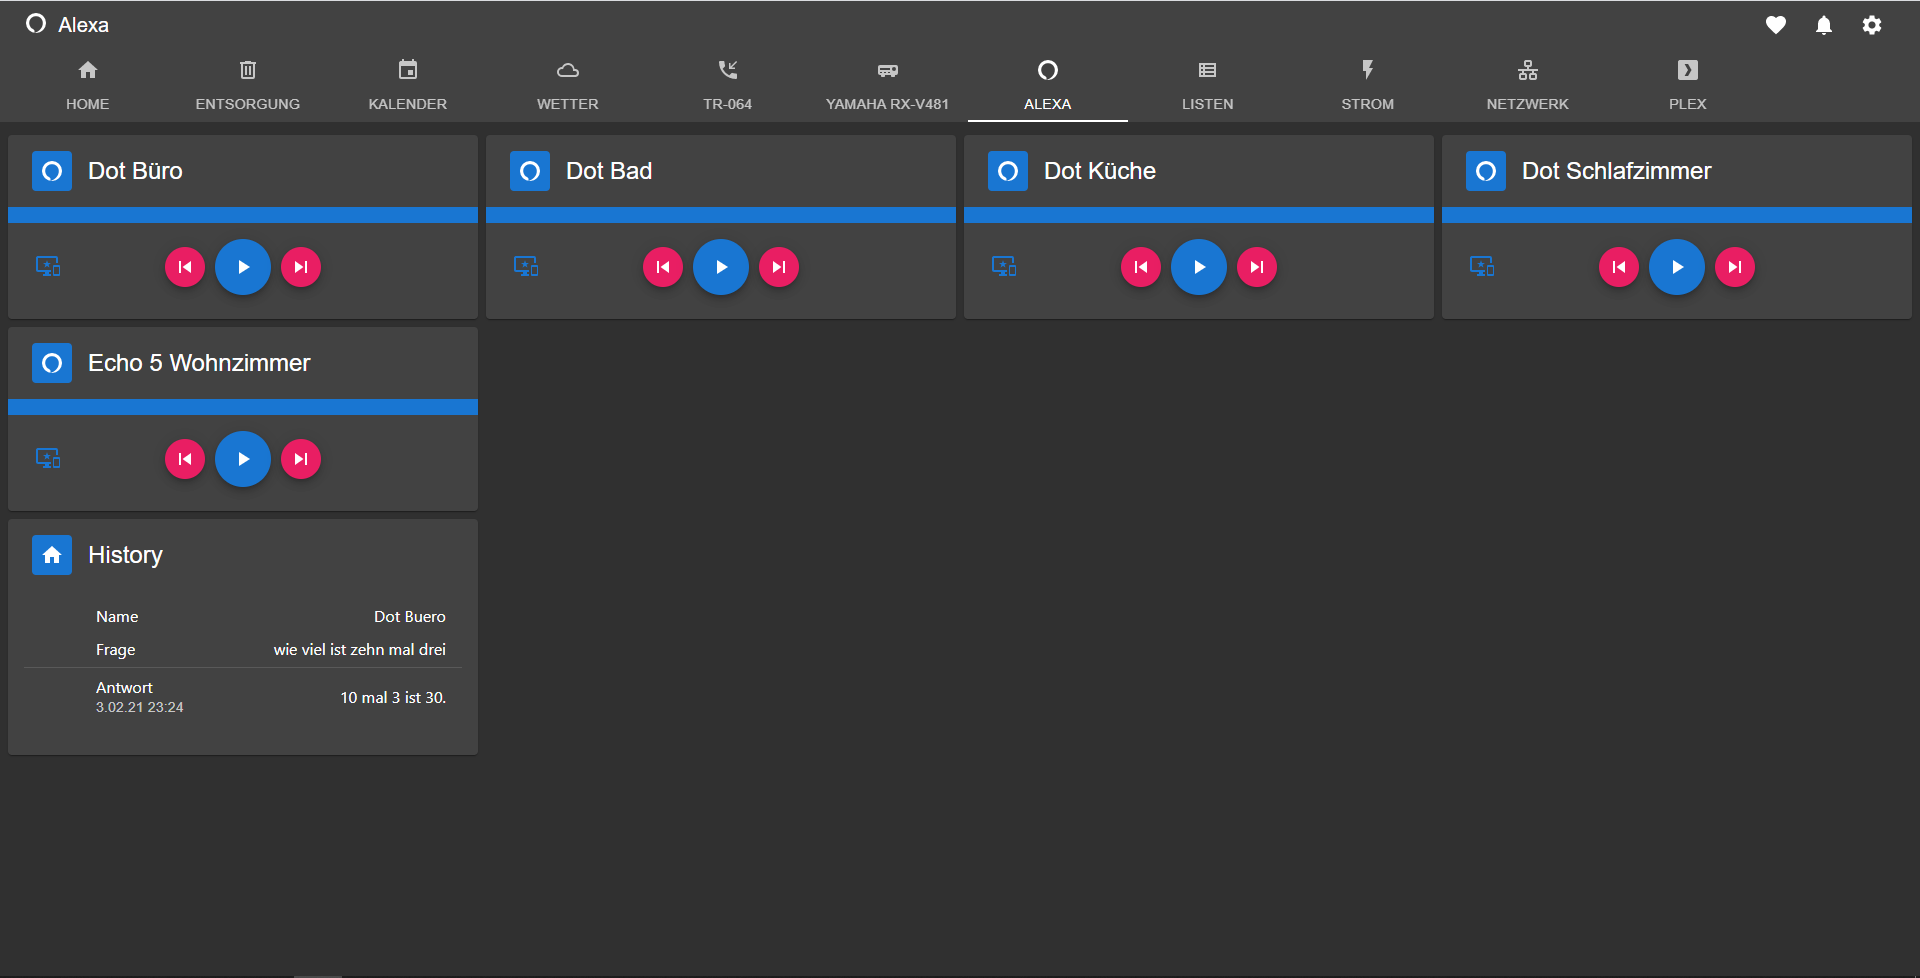Click the Dot Küche card Alexa icon
The image size is (1920, 978).
pos(1008,171)
